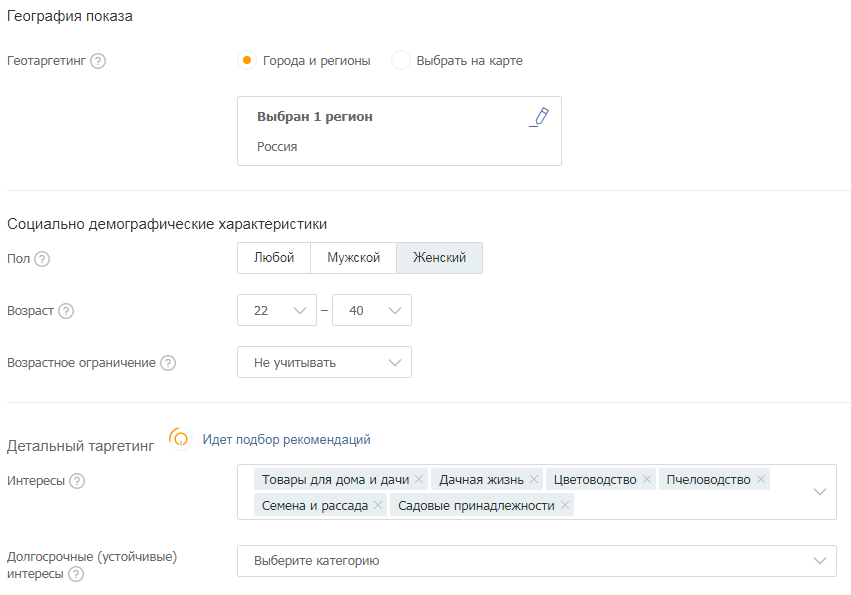Click the Идет подбор рекомендаций link

(287, 440)
